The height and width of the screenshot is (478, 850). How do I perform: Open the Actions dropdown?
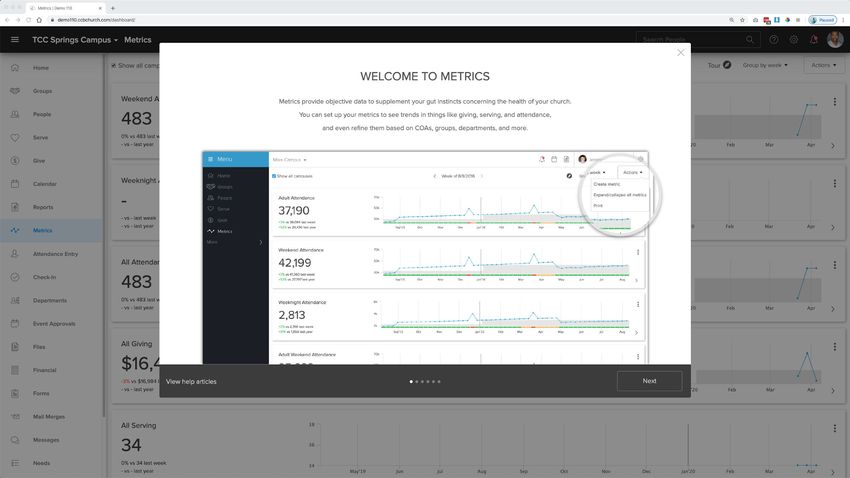click(x=823, y=65)
